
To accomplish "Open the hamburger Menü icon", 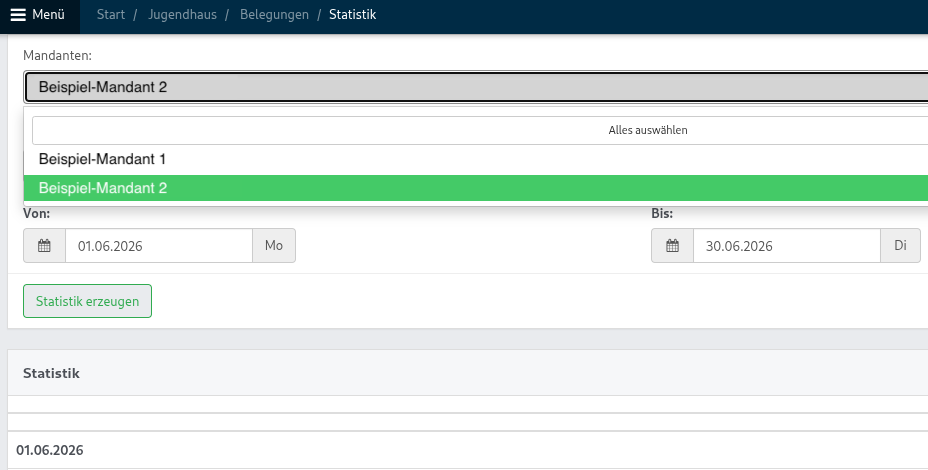I will (18, 15).
